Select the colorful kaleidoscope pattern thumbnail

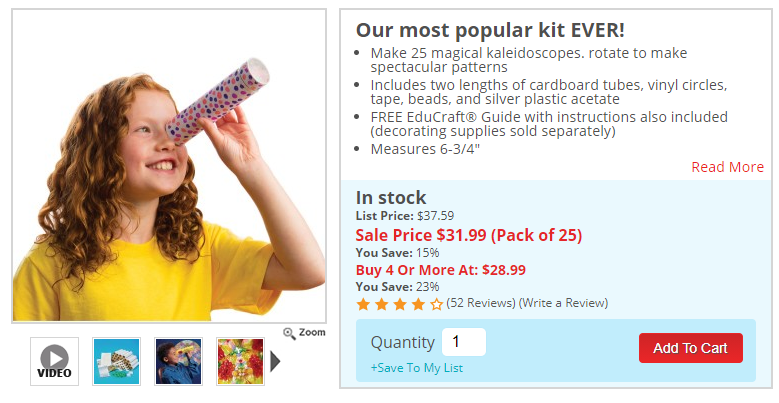pos(240,361)
